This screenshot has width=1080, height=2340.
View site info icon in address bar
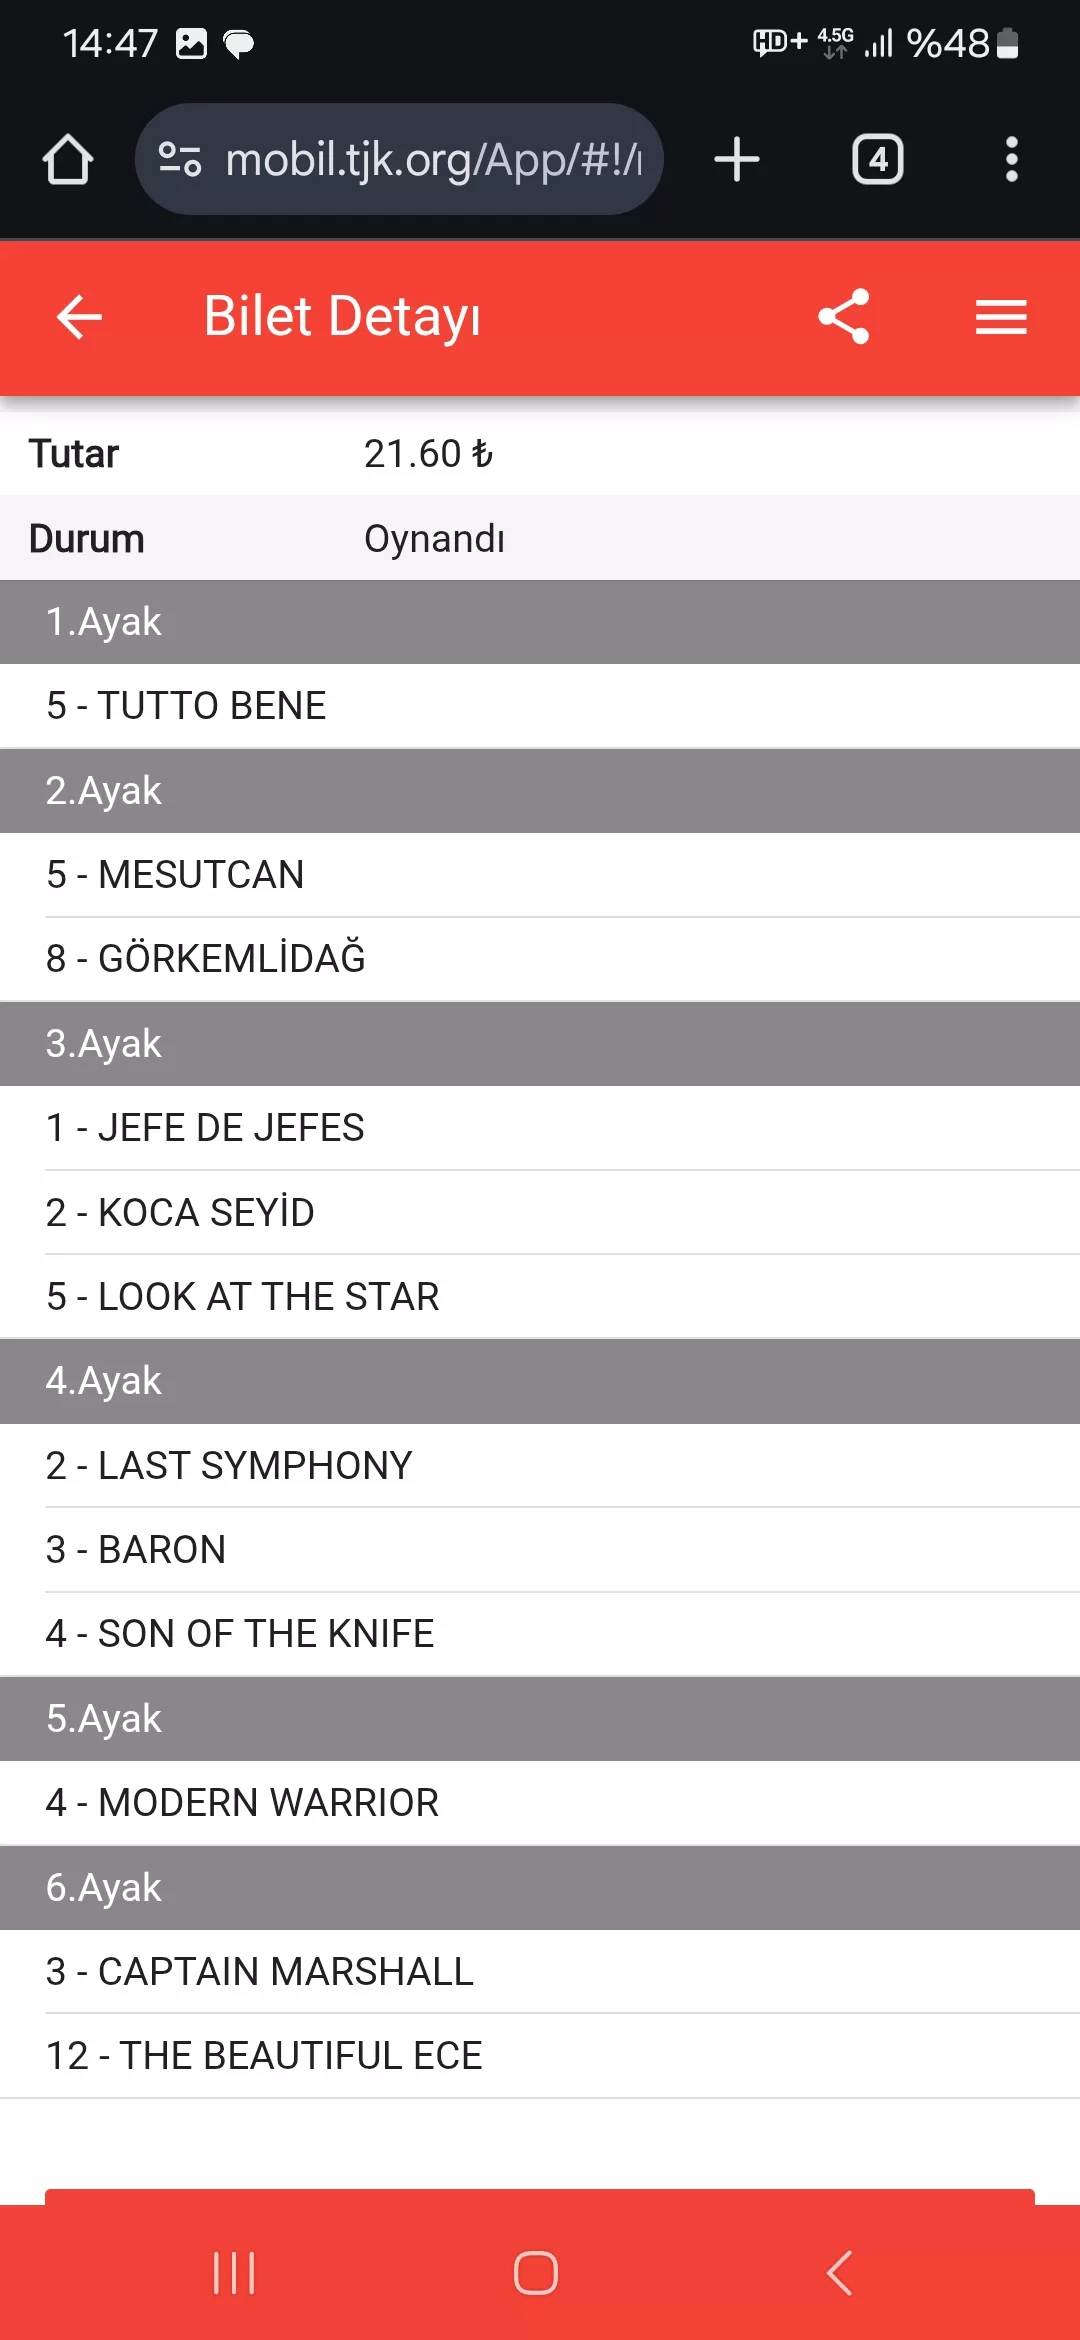click(180, 160)
